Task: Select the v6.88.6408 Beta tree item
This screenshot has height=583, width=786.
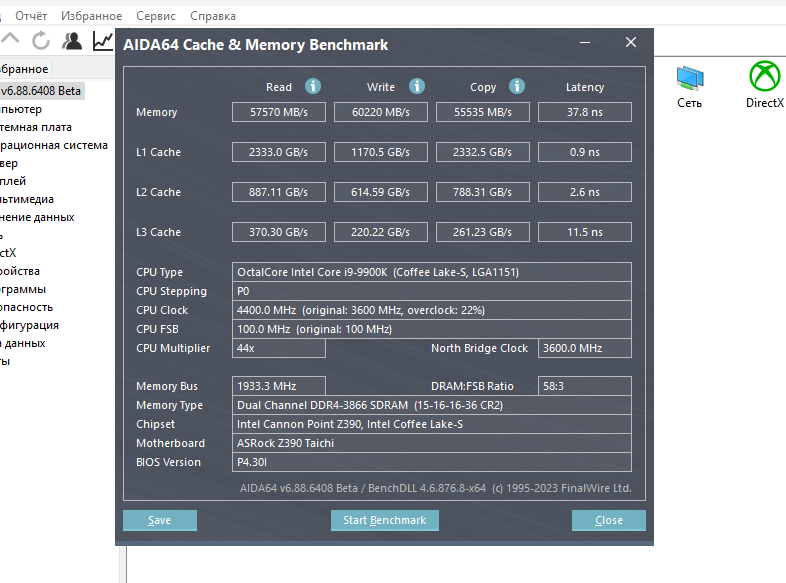Action: pos(41,91)
